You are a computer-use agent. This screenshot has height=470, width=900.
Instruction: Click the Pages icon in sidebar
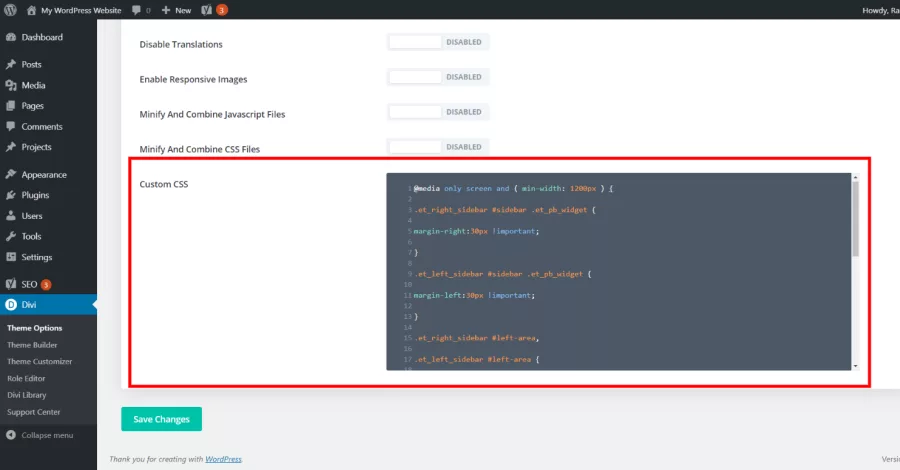[x=11, y=106]
